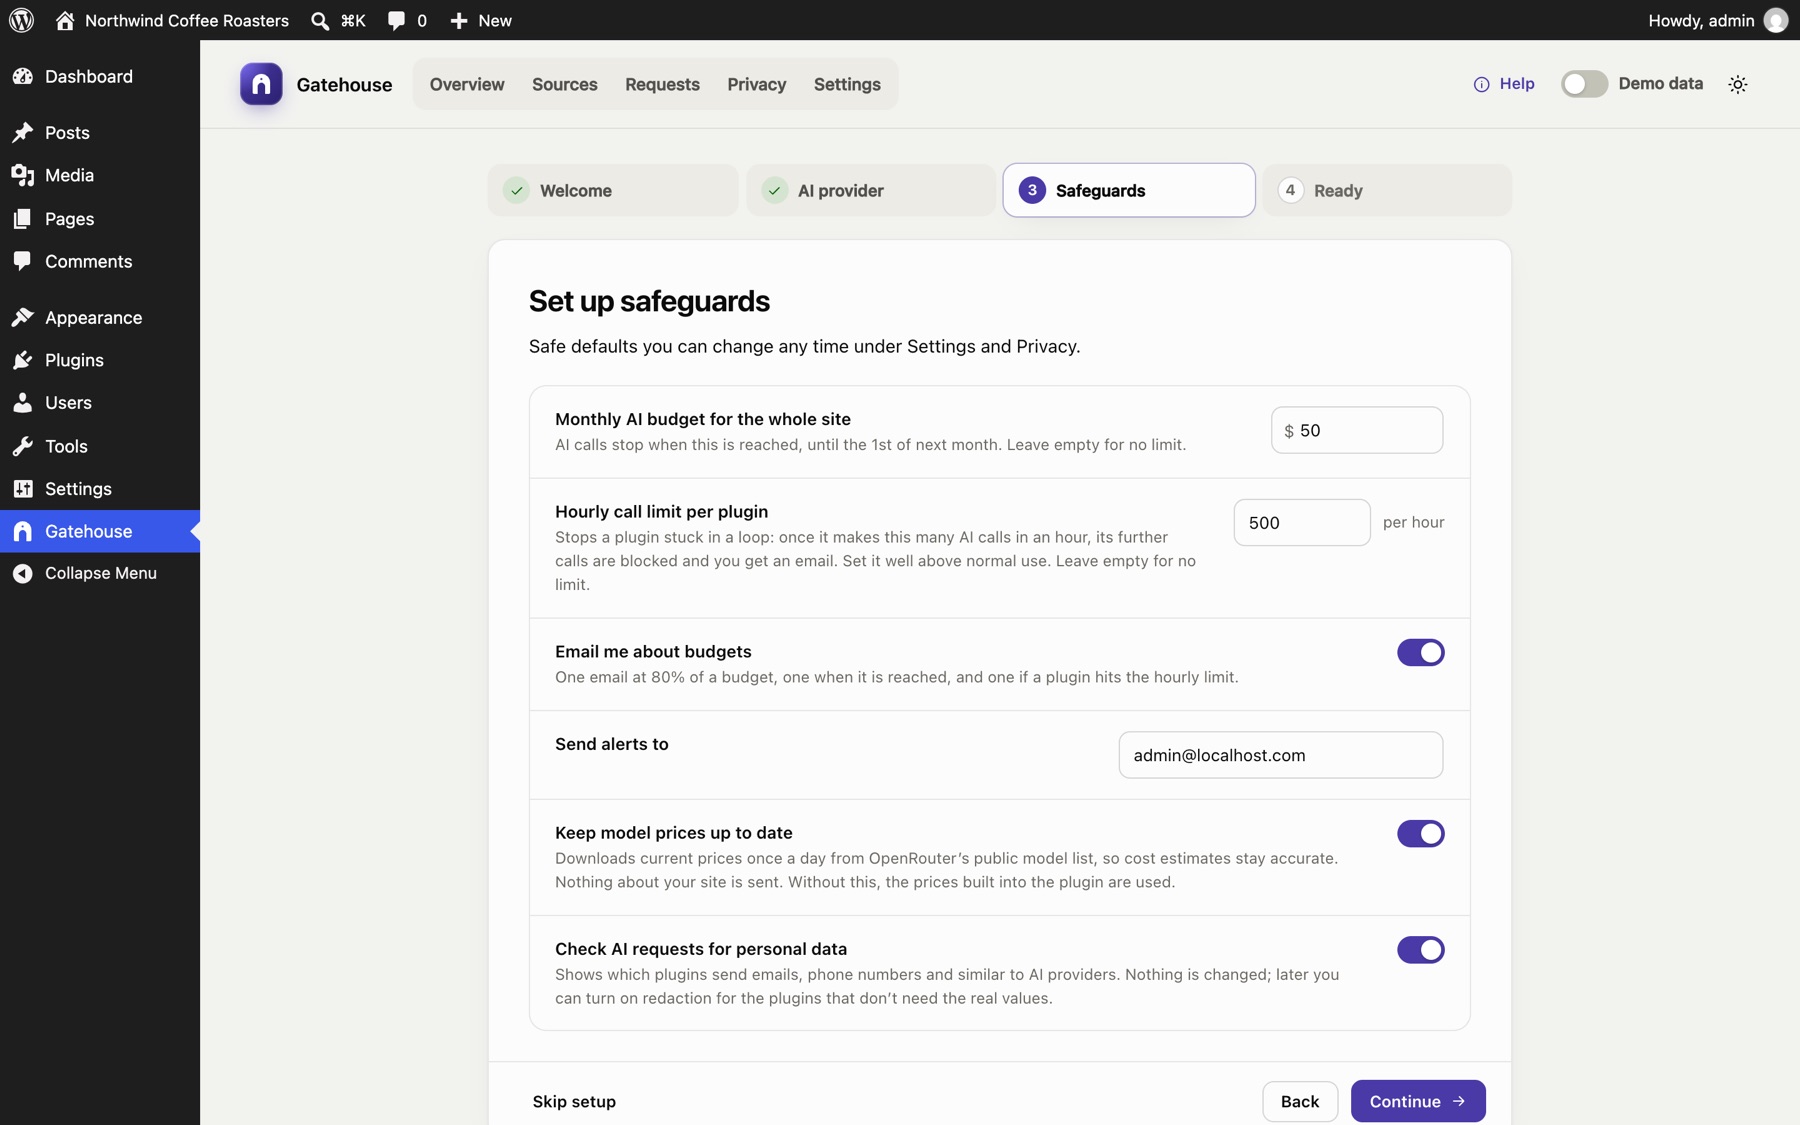Disable Keep model prices up to date
This screenshot has height=1125, width=1800.
click(1421, 834)
